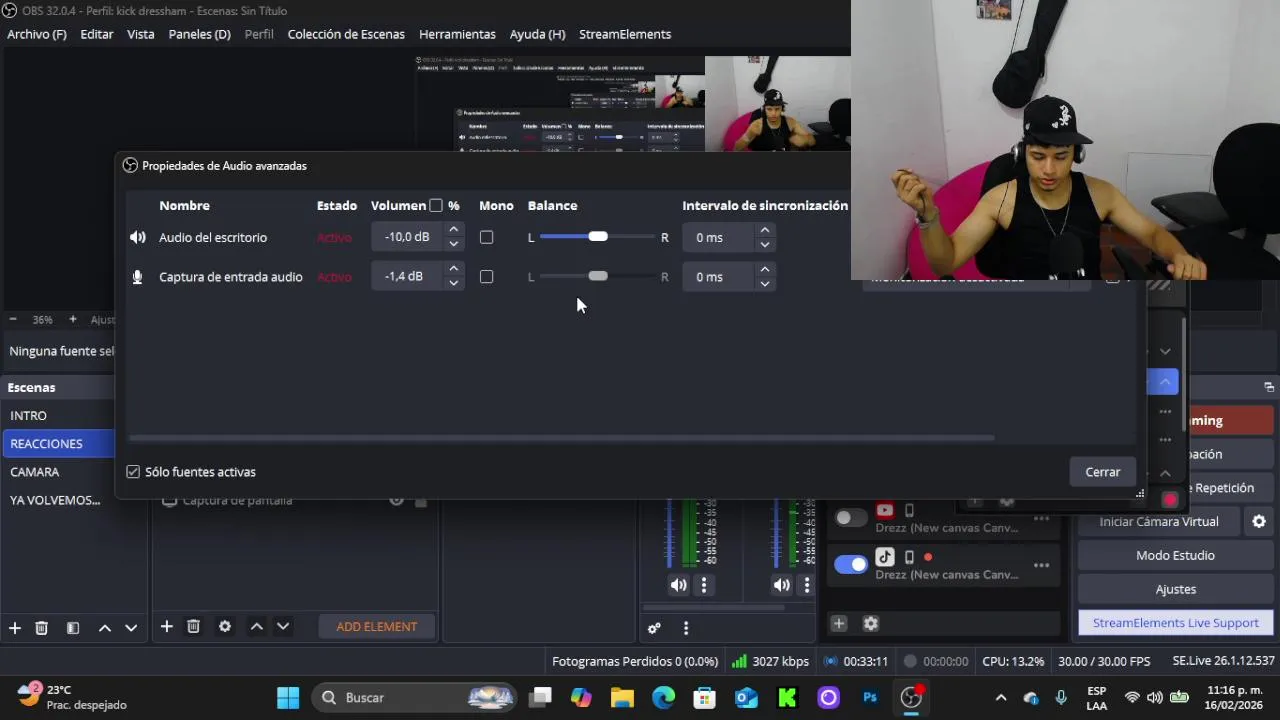Image resolution: width=1280 pixels, height=720 pixels.
Task: Open Photoshop from the taskbar
Action: point(870,698)
